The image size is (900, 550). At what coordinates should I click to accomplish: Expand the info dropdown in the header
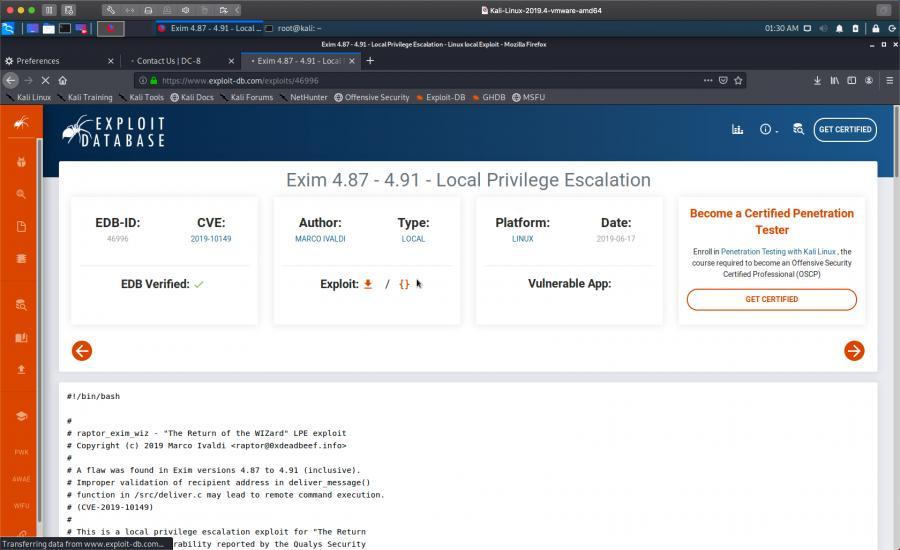[769, 129]
